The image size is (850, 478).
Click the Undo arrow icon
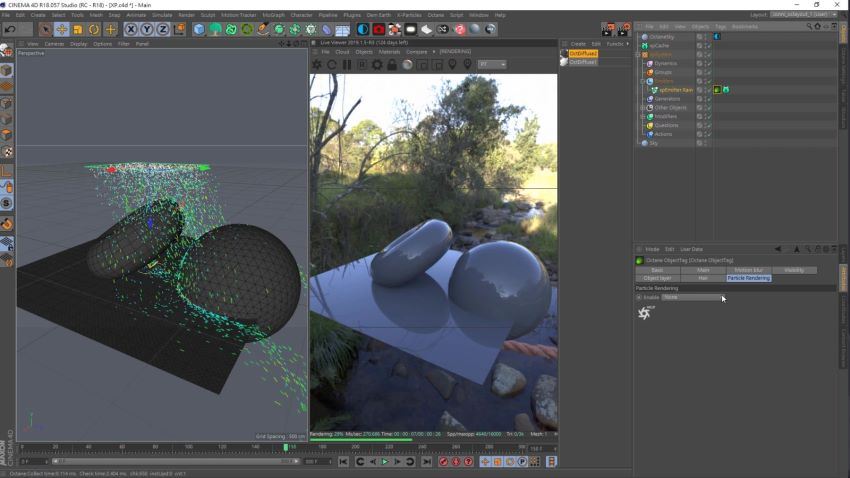point(10,29)
